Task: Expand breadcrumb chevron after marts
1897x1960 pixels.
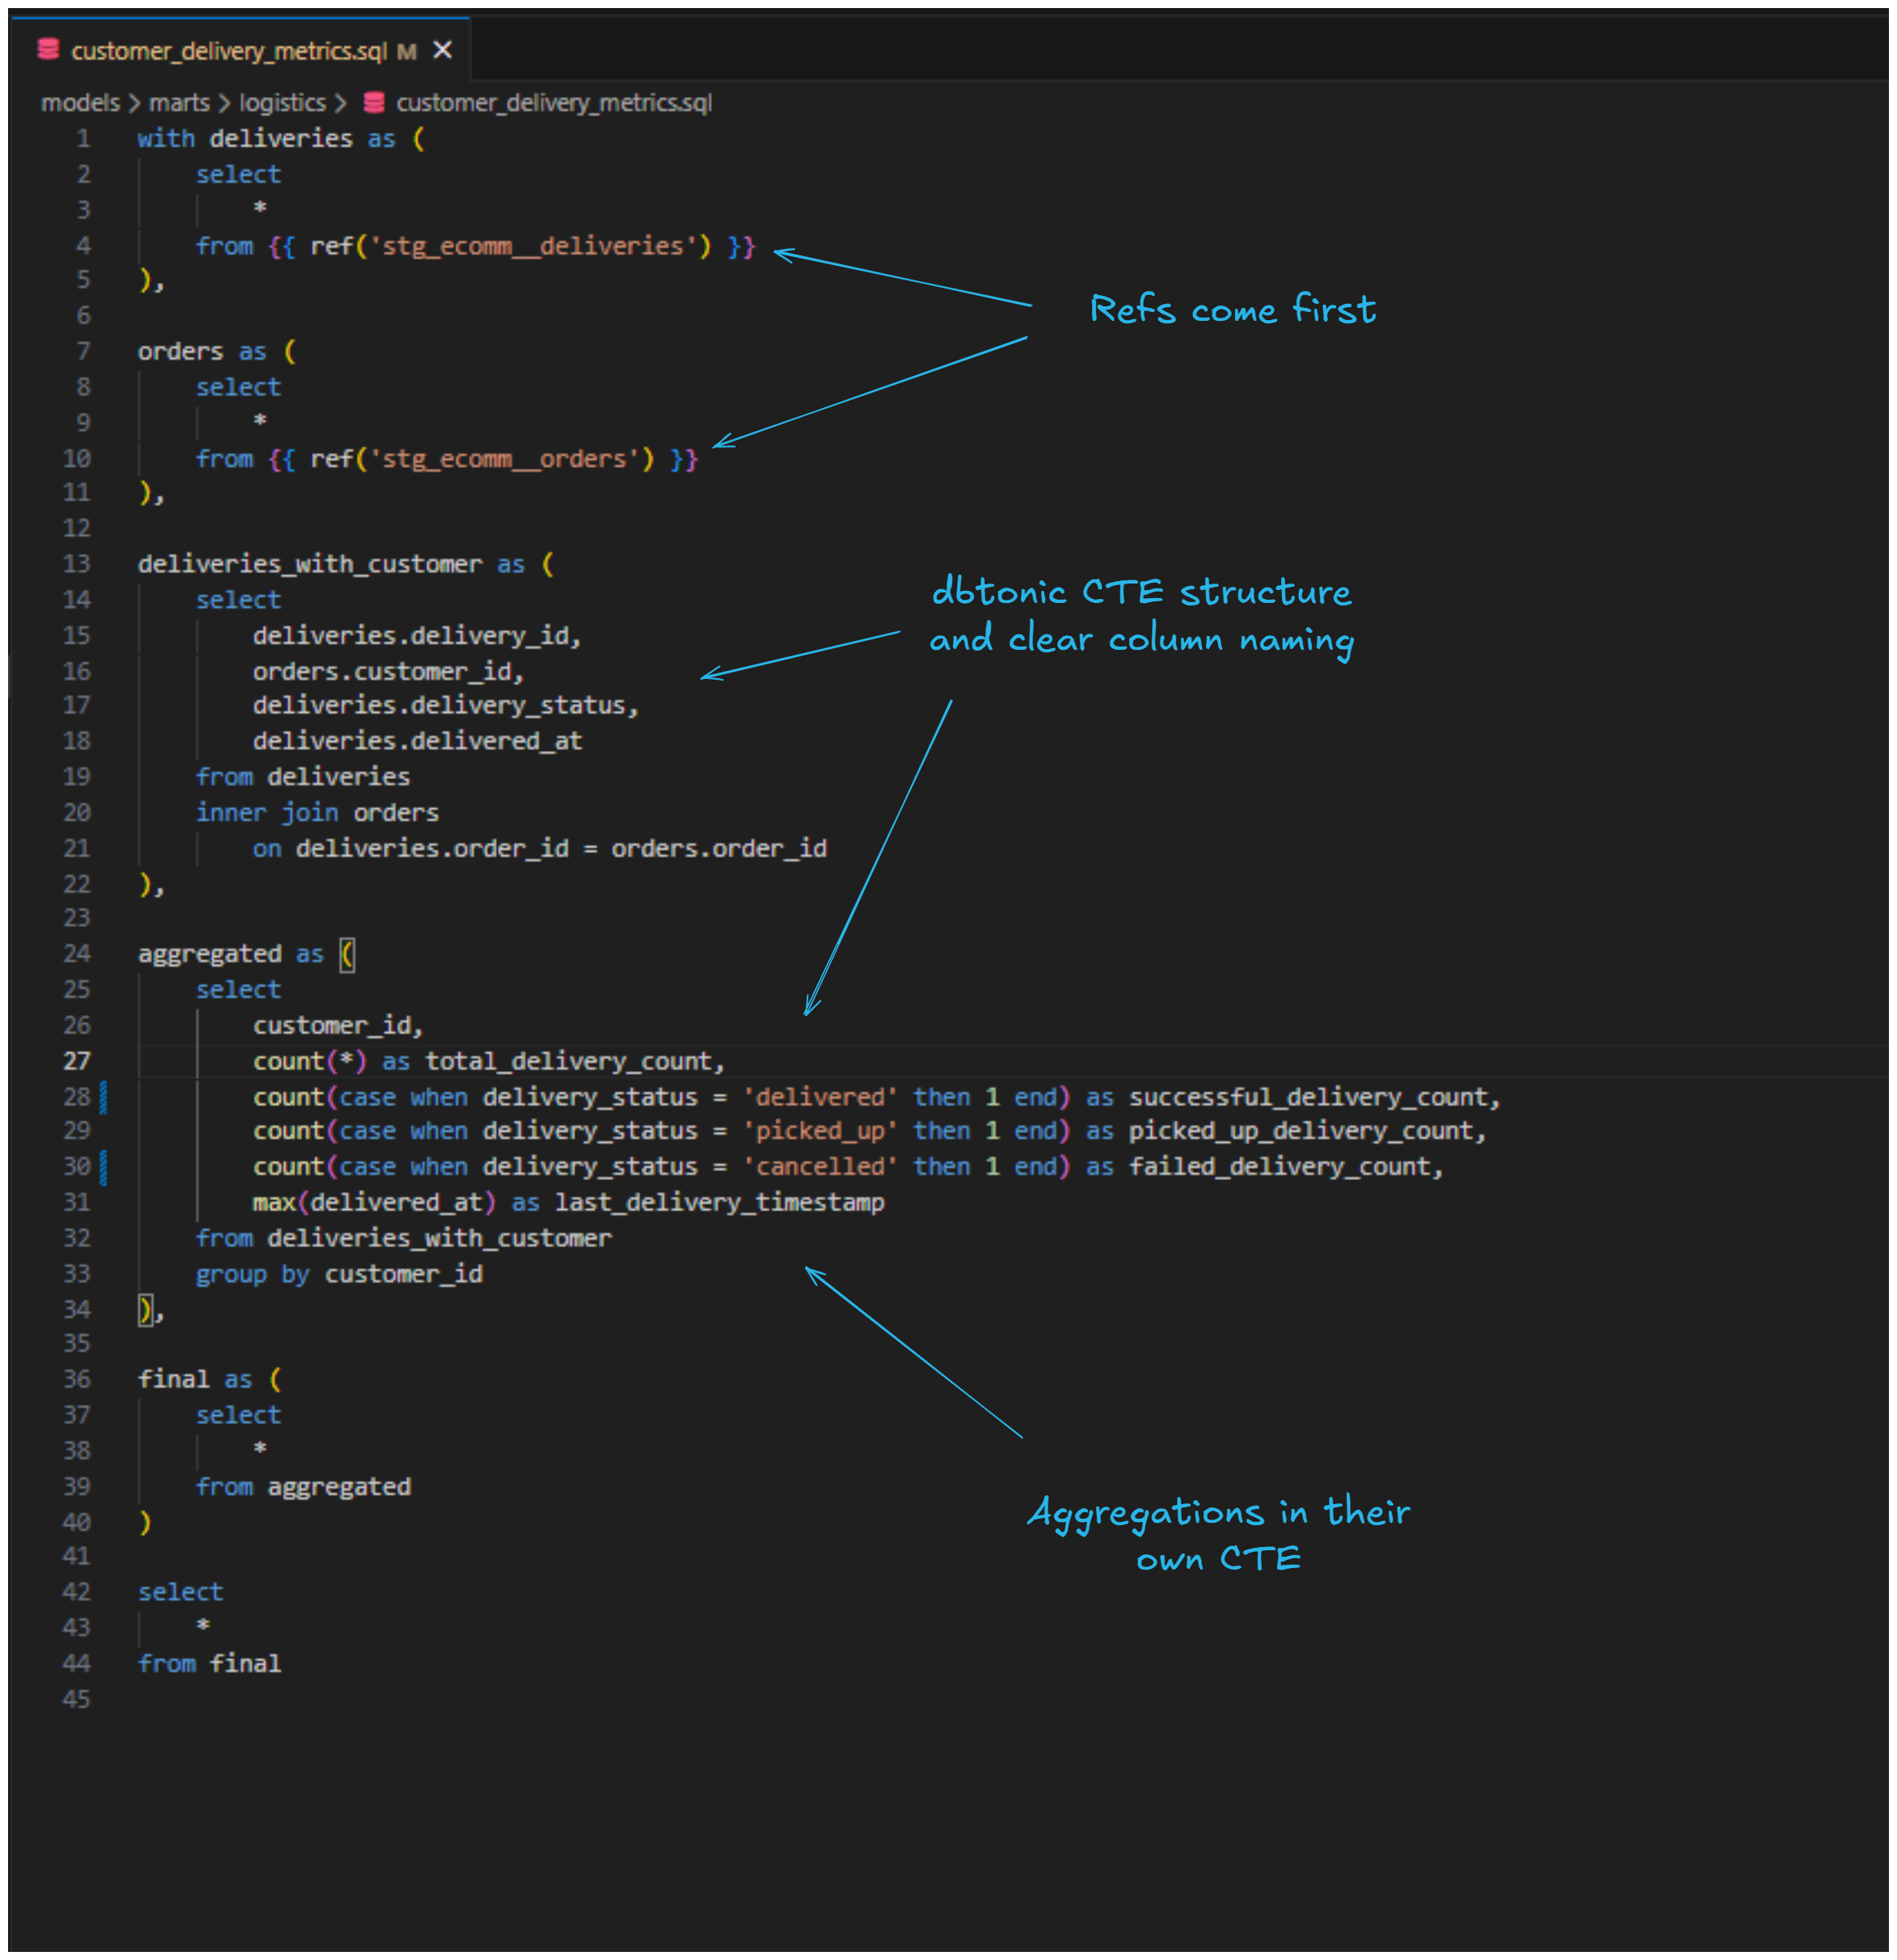Action: tap(224, 103)
